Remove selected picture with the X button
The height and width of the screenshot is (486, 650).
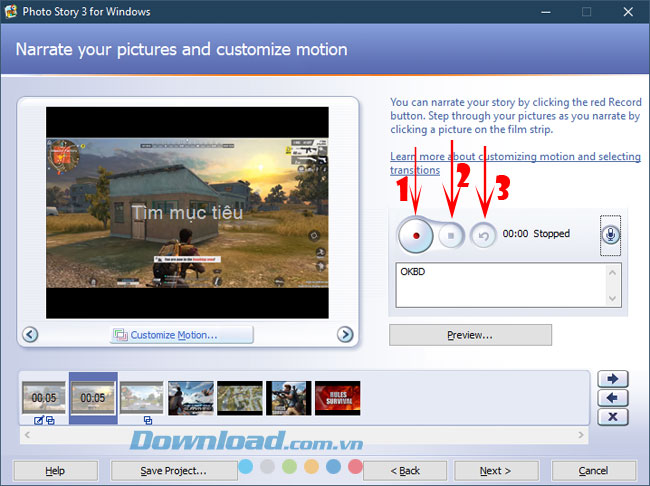coord(612,417)
